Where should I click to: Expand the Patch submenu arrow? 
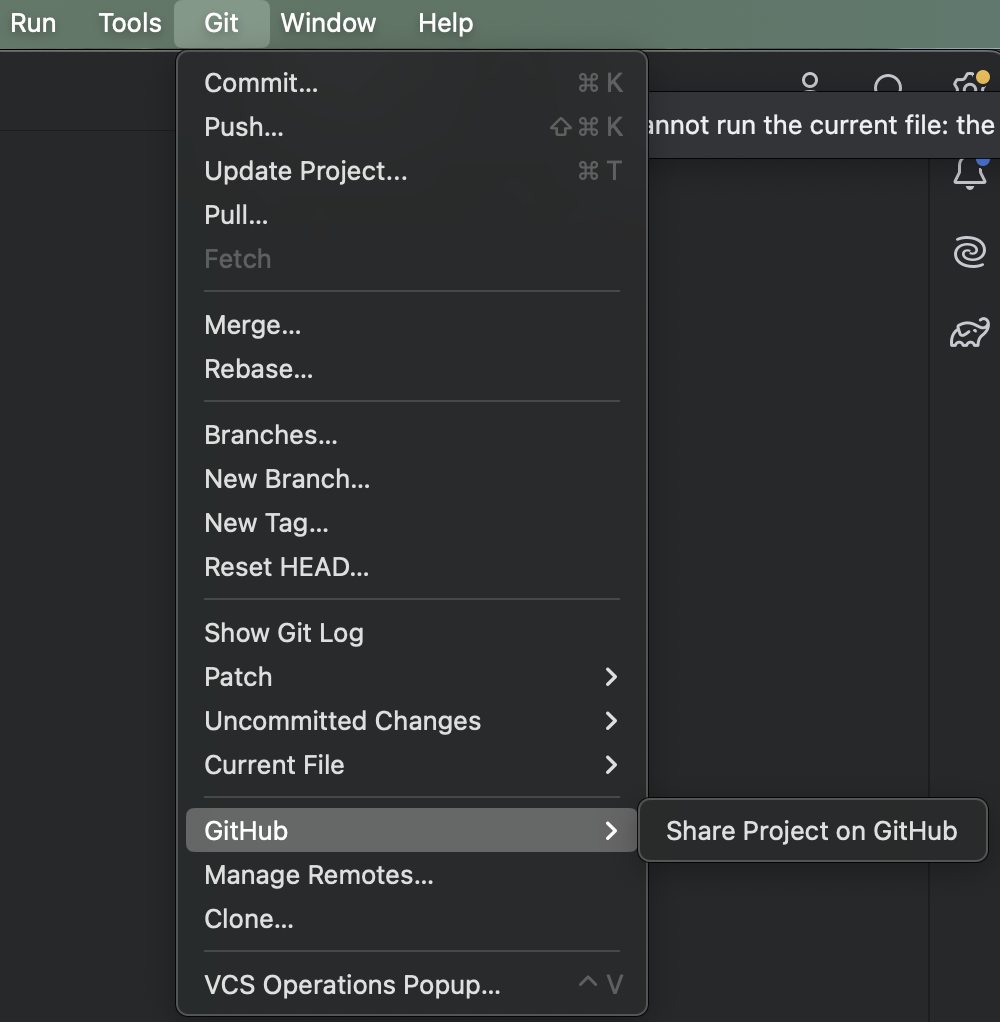click(x=611, y=677)
